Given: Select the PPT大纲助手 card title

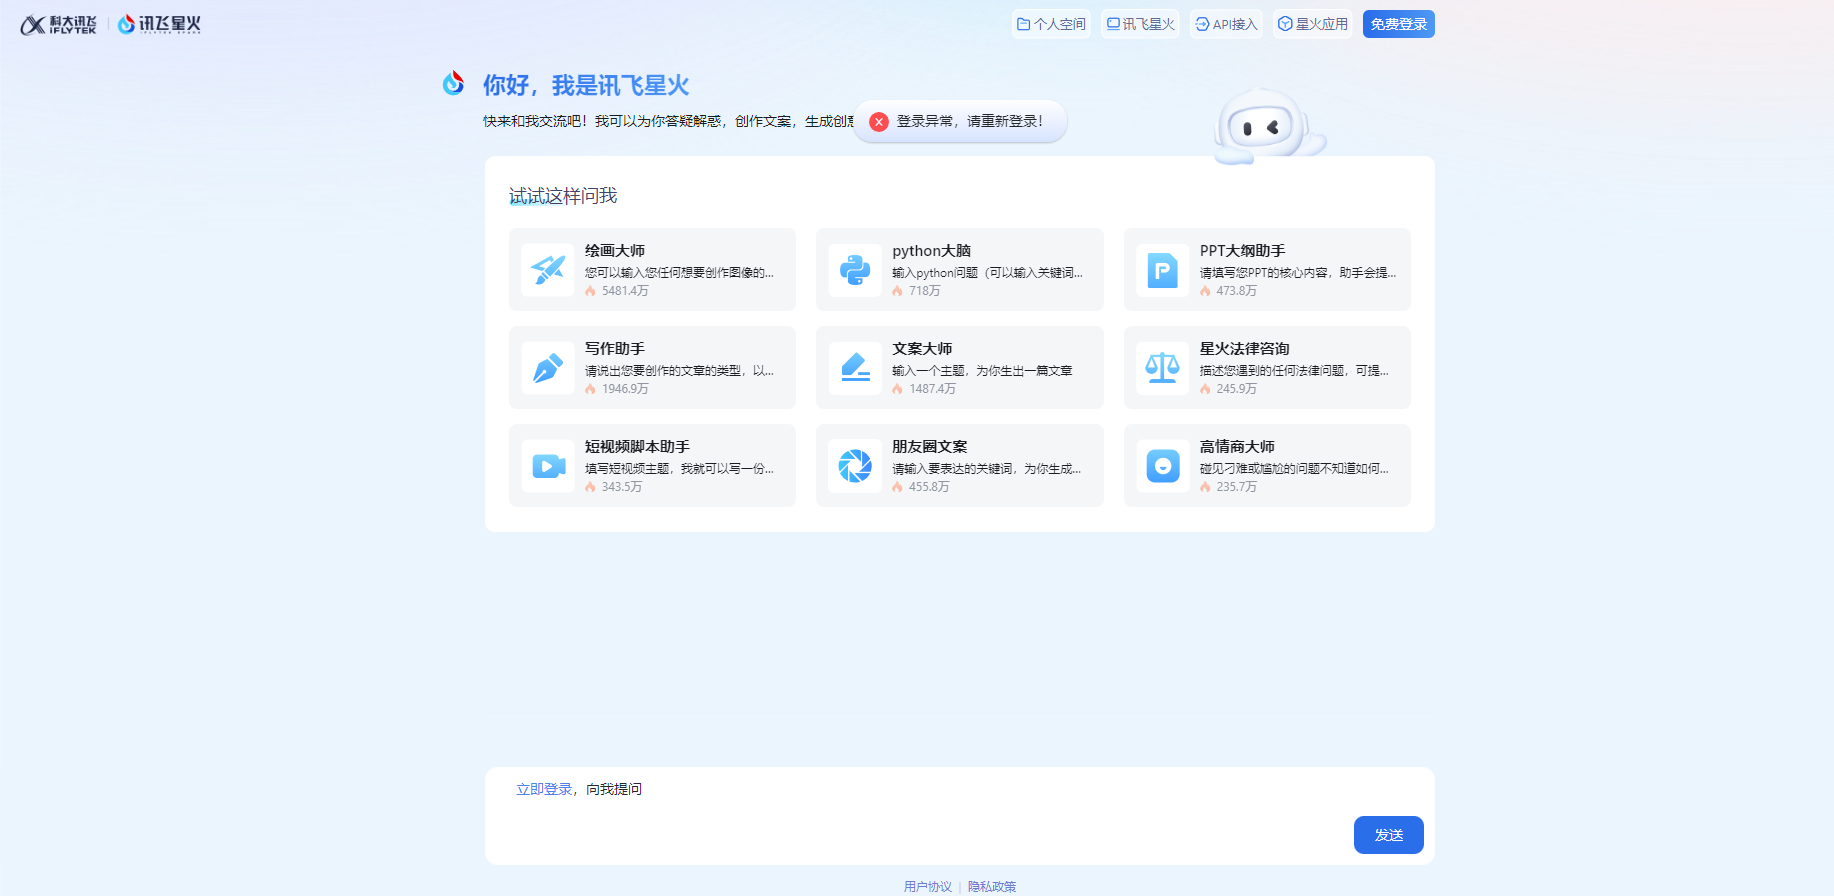Looking at the screenshot, I should coord(1243,251).
